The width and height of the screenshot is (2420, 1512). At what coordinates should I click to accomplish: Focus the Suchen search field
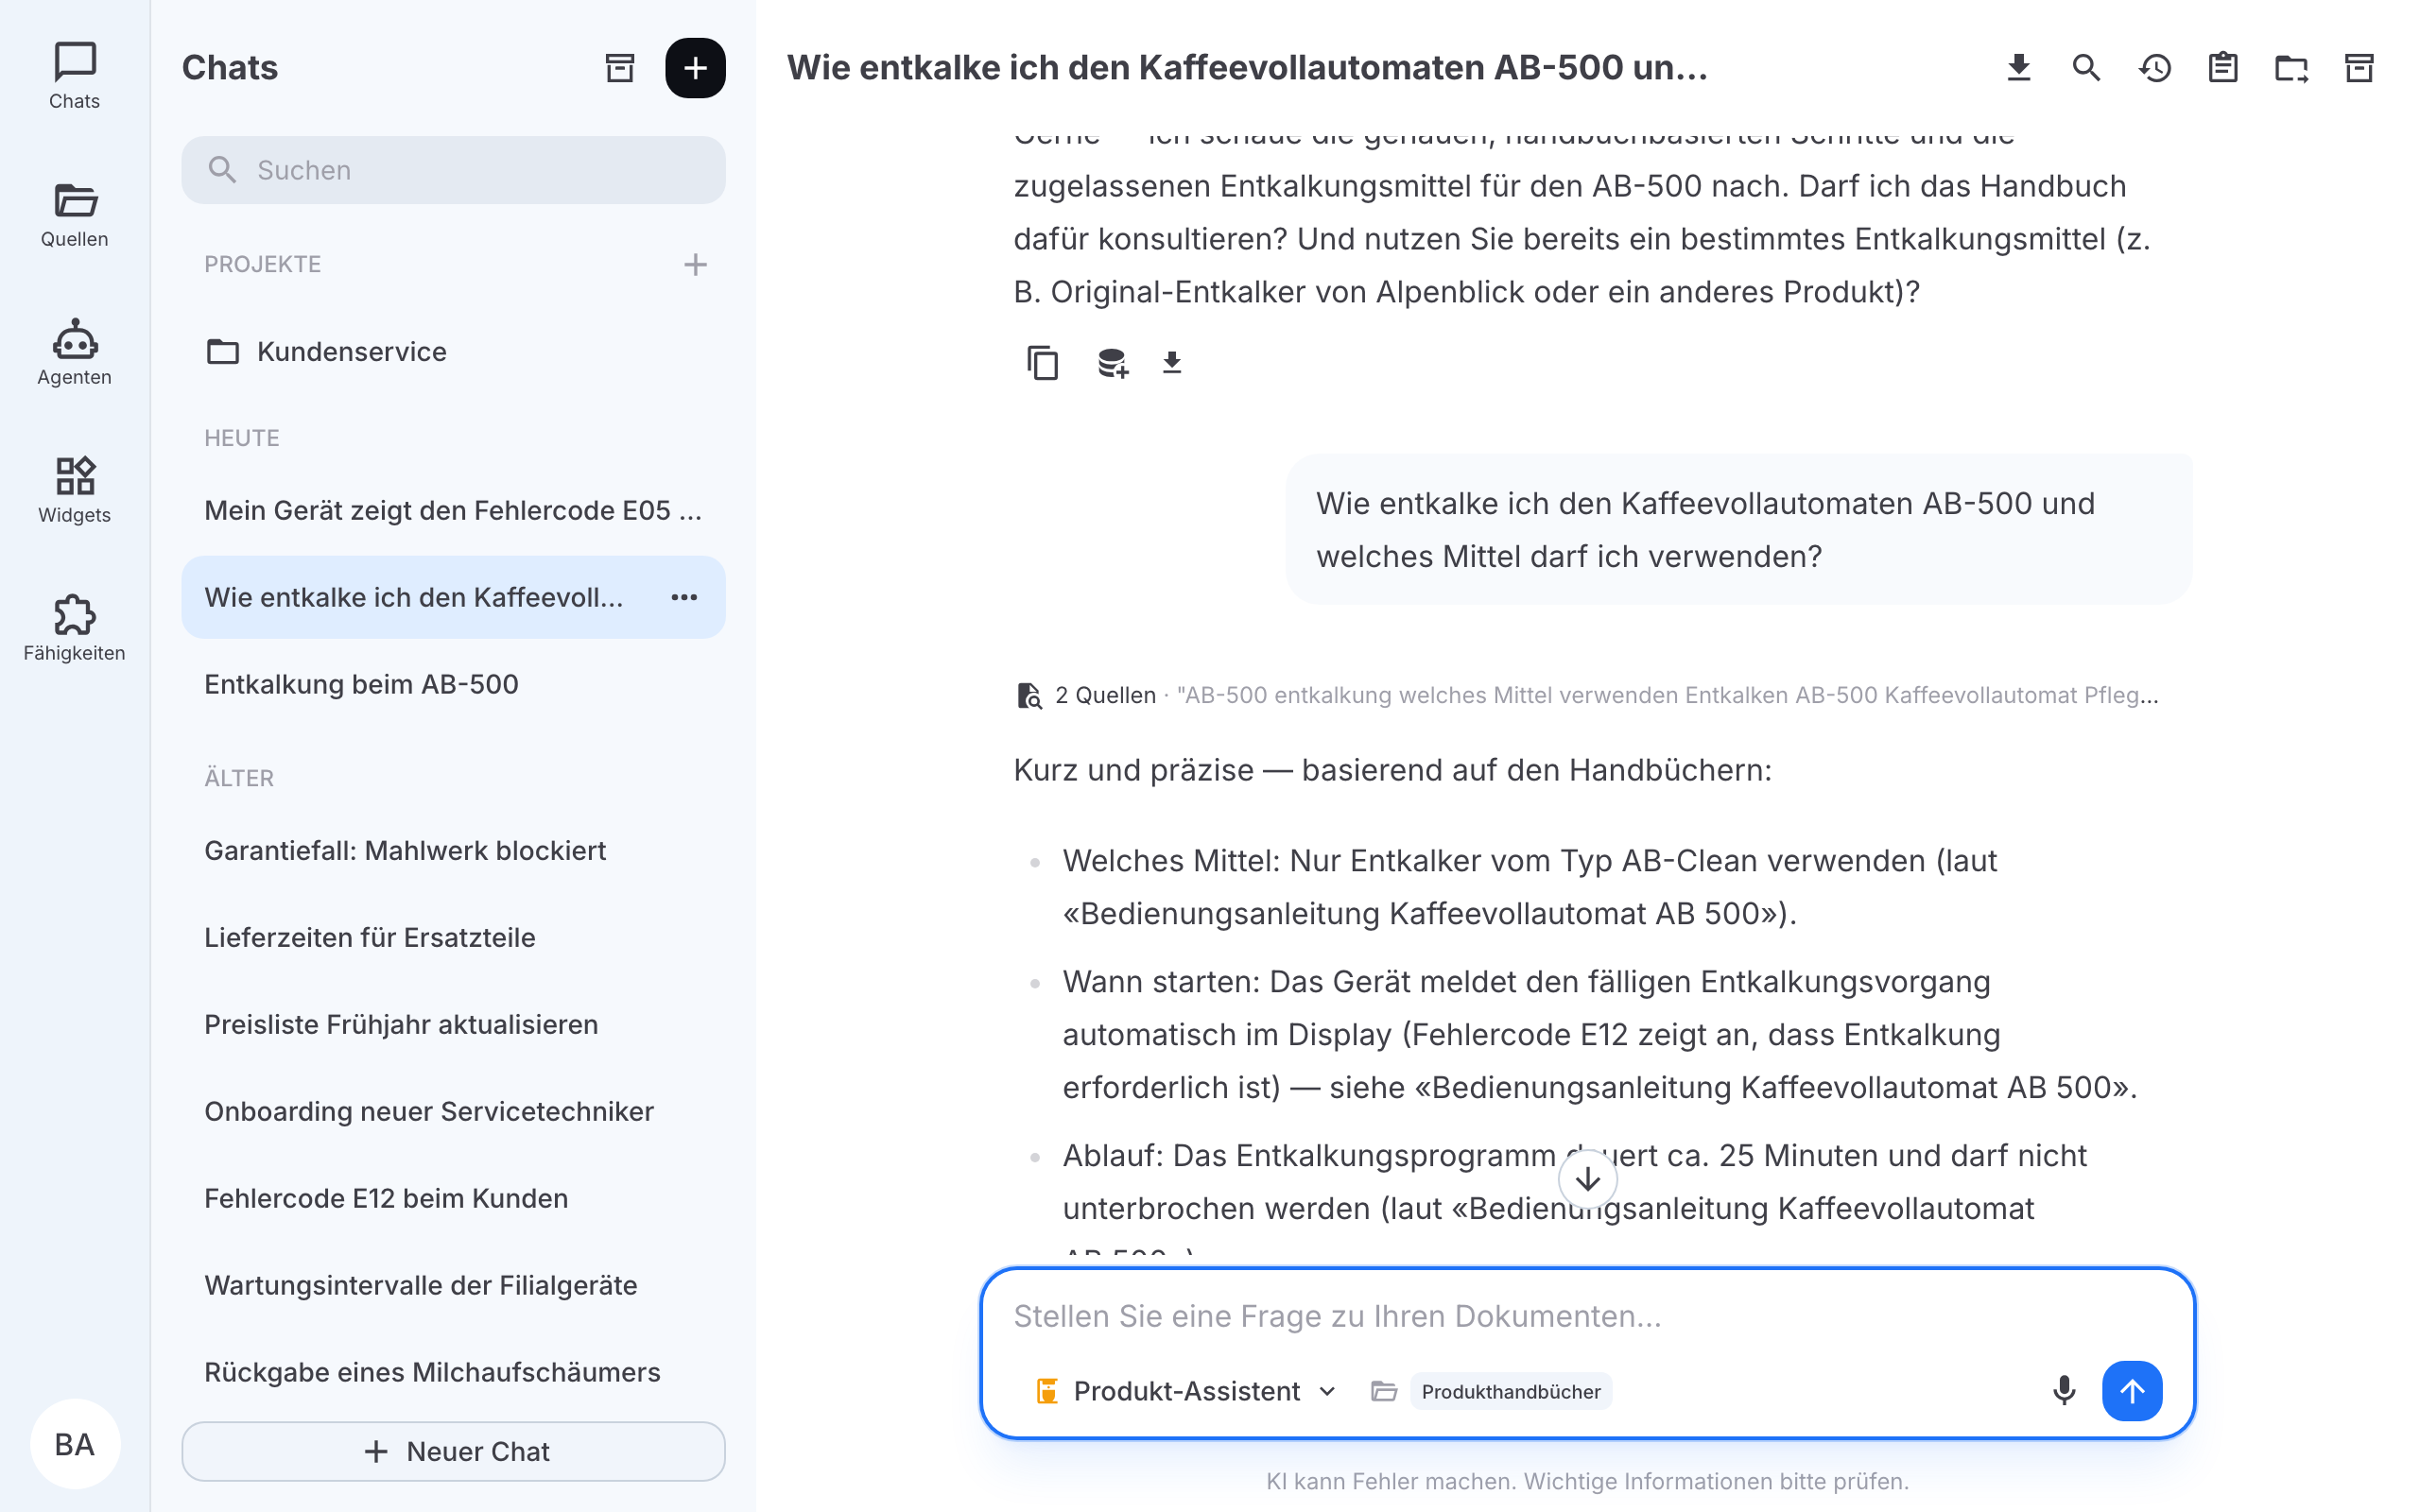click(453, 170)
